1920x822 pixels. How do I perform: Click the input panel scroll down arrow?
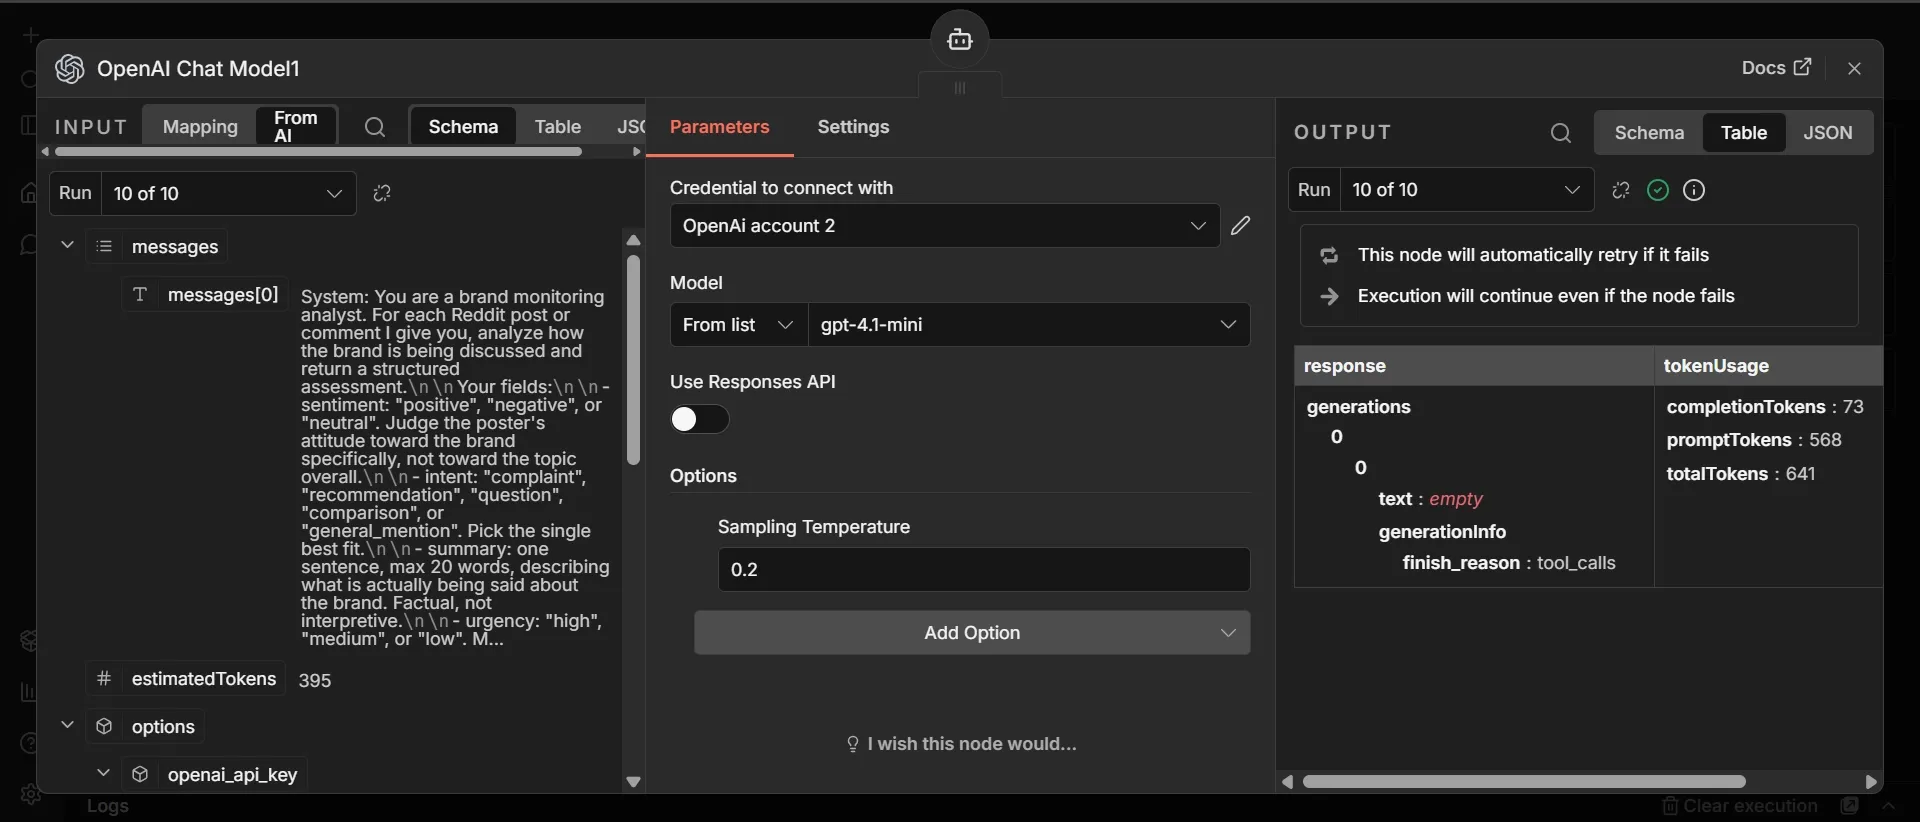(x=633, y=782)
